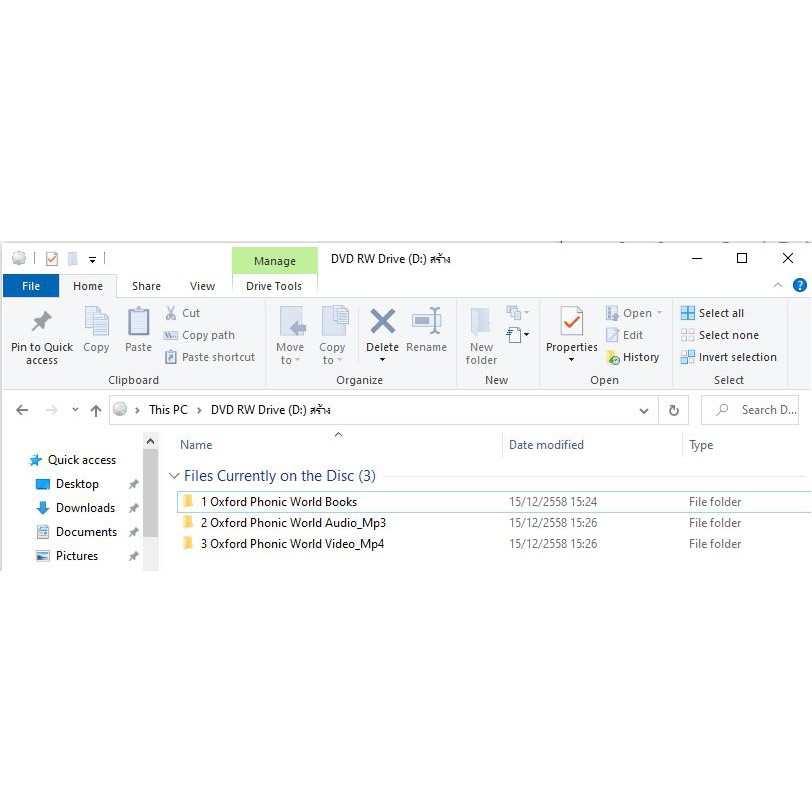
Task: Switch to the View tab
Action: coord(202,286)
